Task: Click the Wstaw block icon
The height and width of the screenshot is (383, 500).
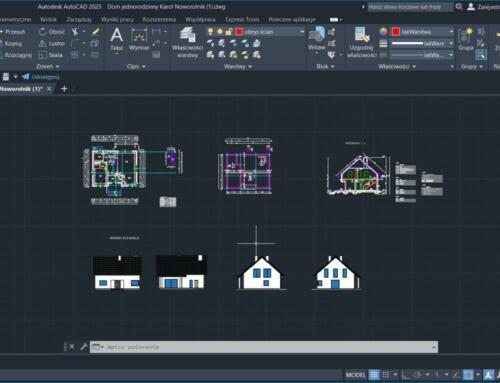Action: point(317,39)
